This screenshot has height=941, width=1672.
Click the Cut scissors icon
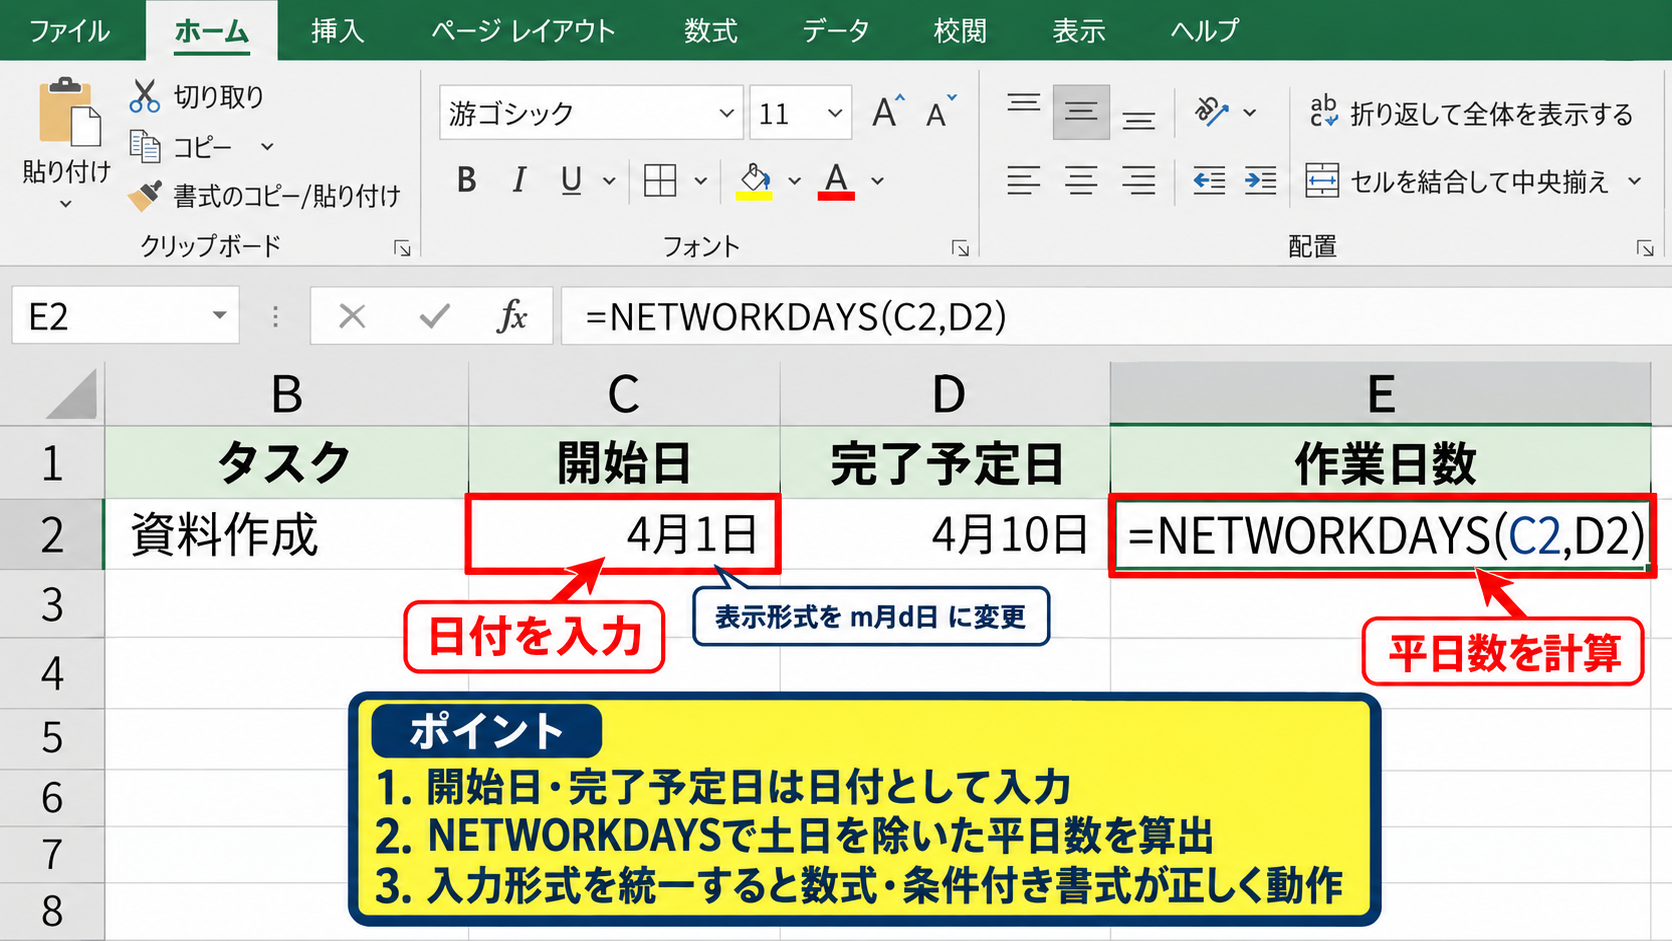[x=145, y=96]
